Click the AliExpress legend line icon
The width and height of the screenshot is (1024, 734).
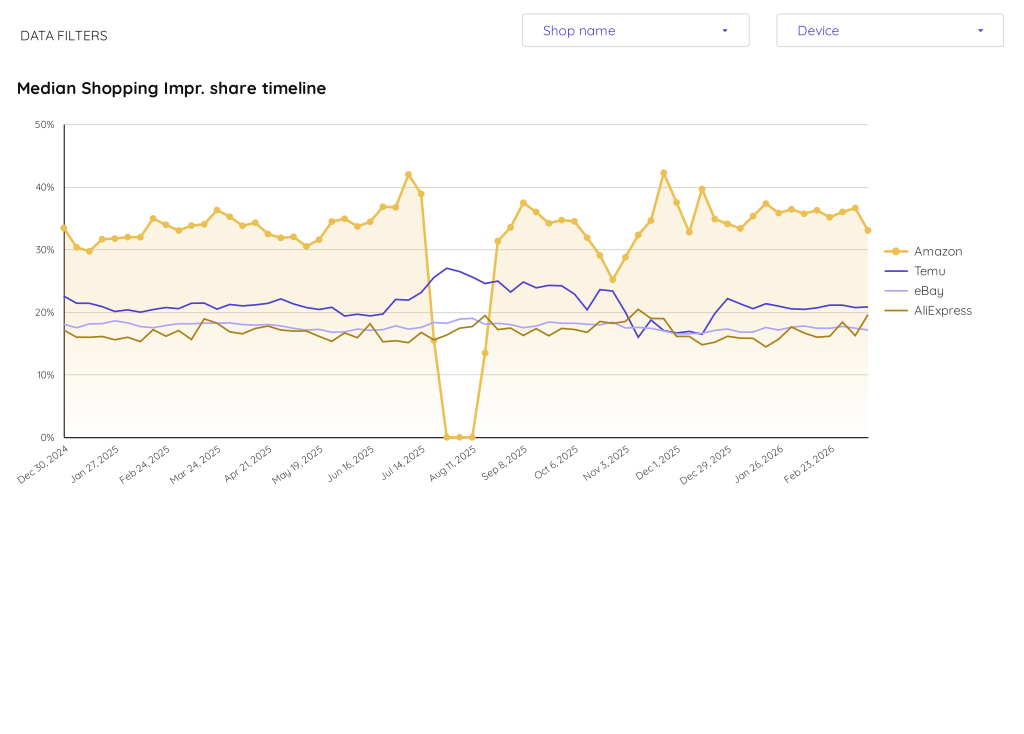[896, 310]
